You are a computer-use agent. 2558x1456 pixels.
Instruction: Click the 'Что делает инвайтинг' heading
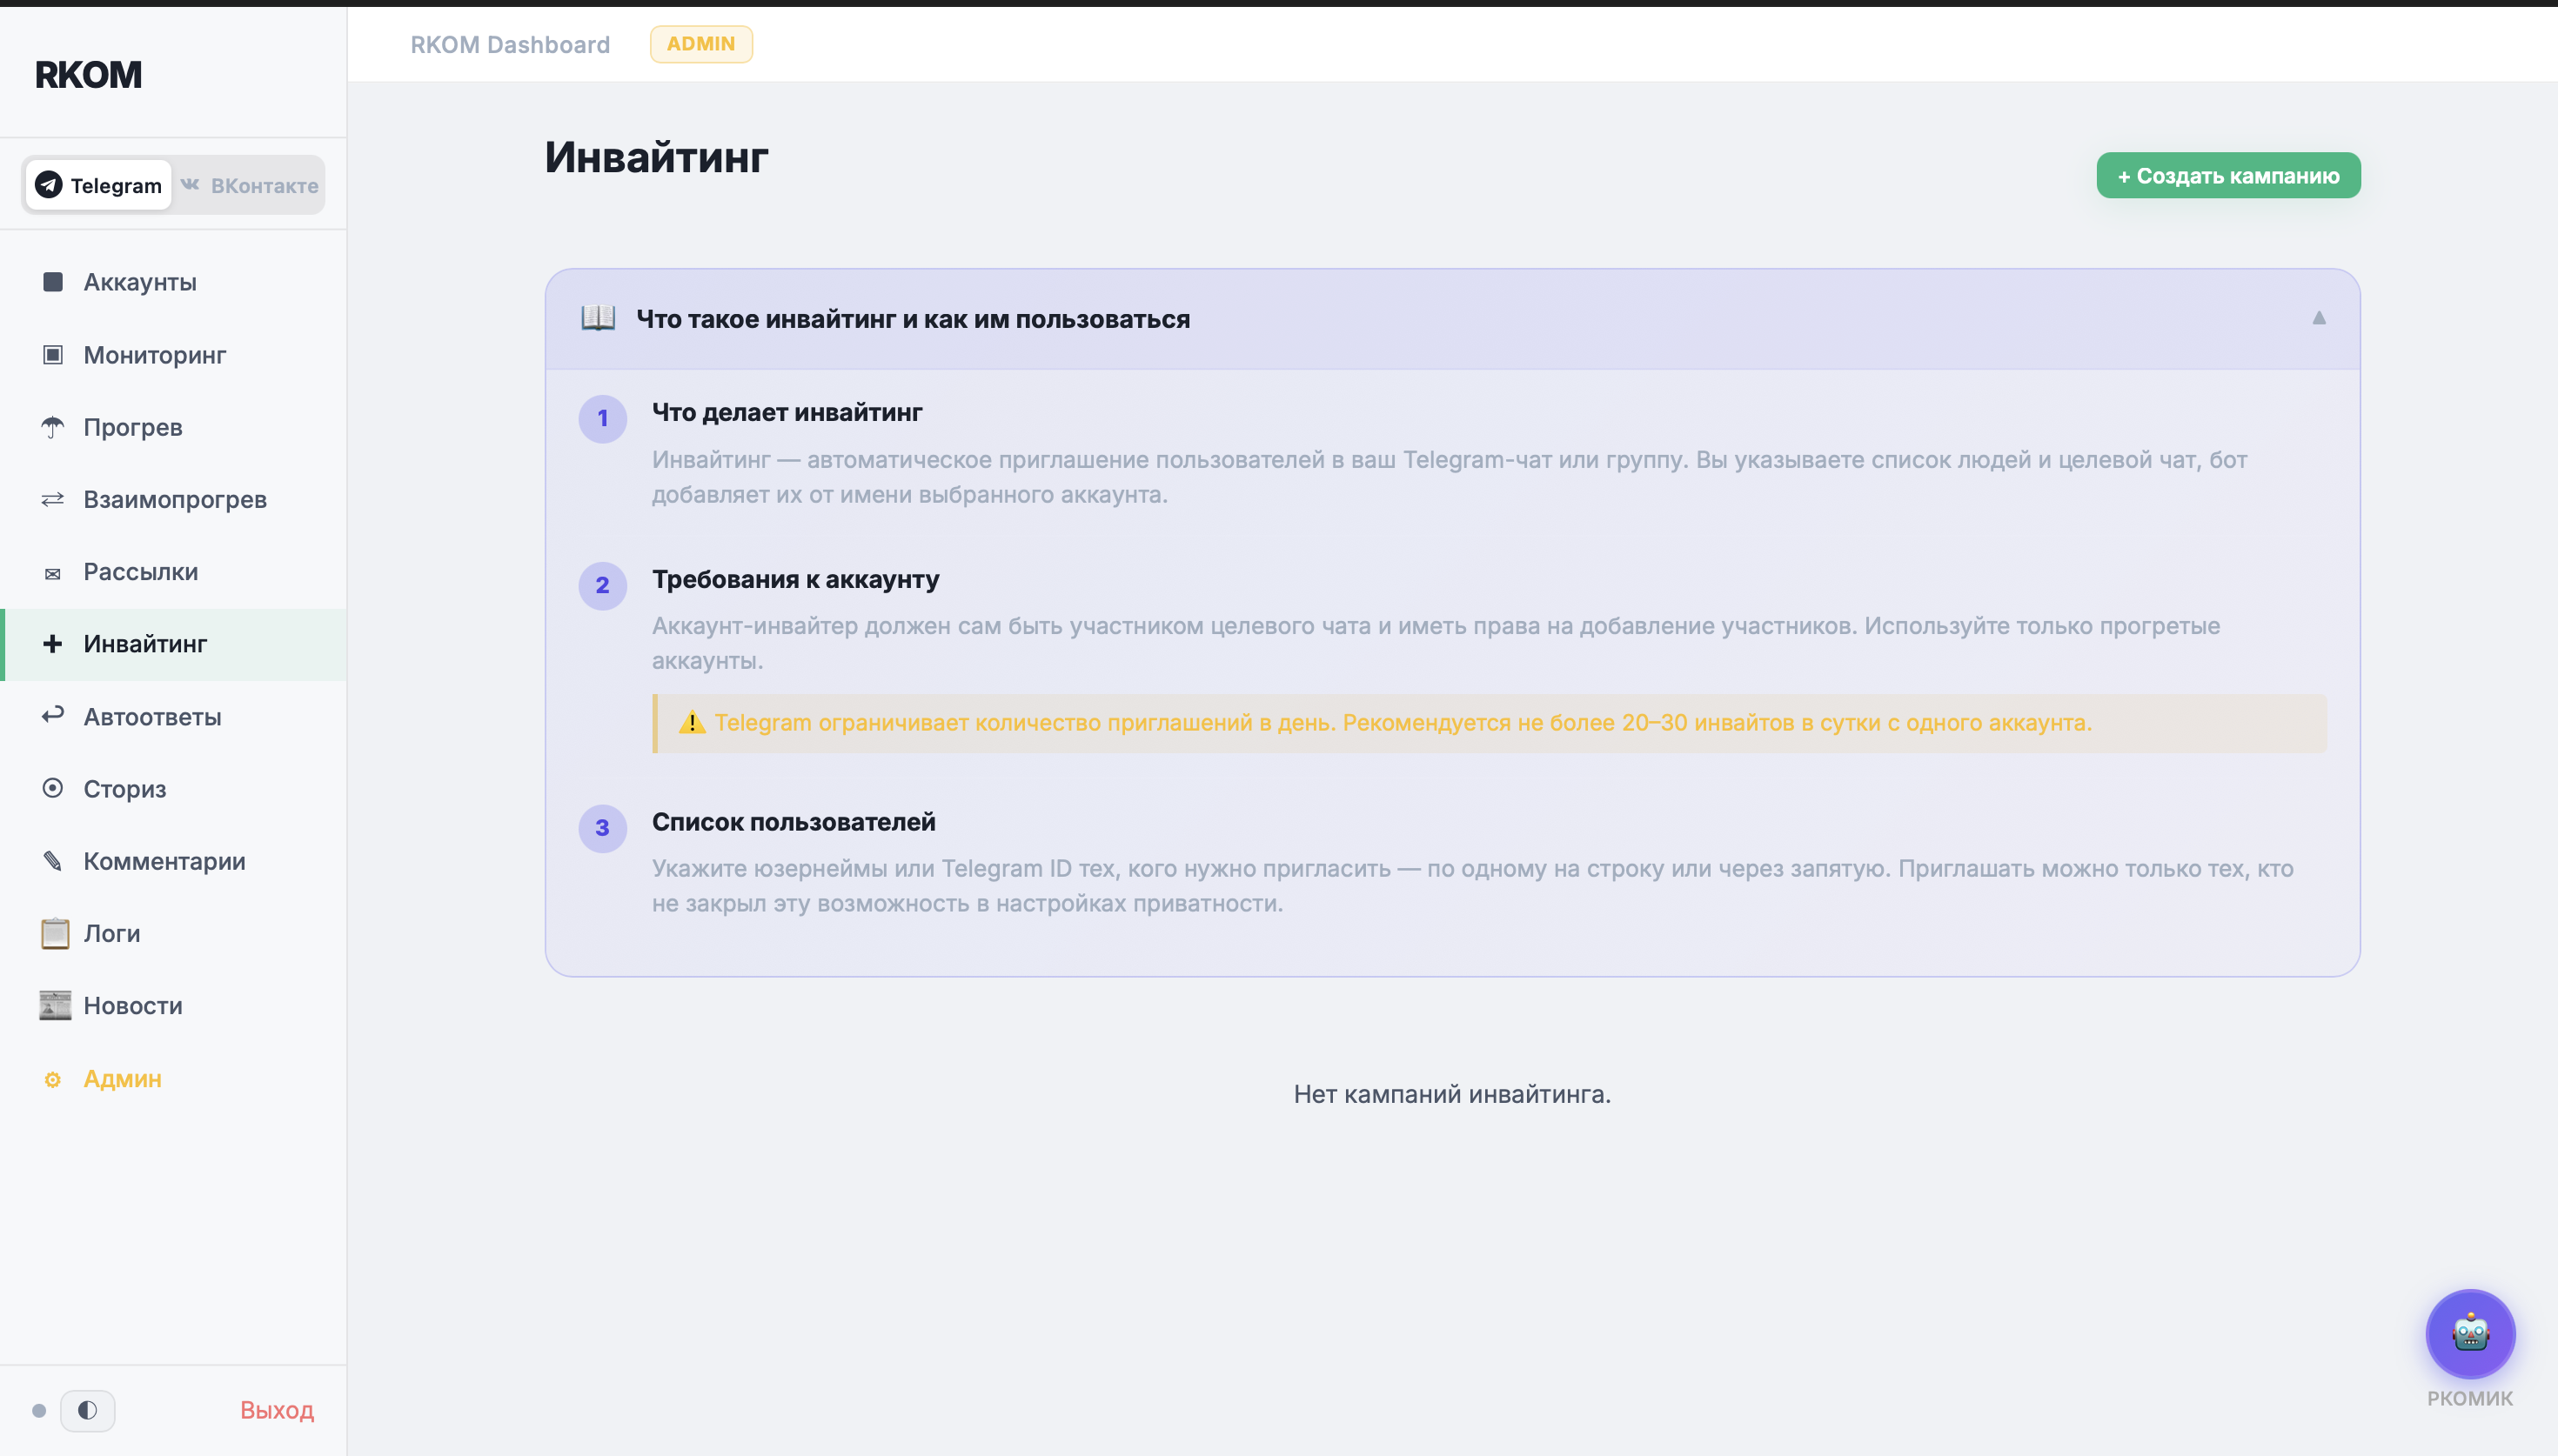[787, 412]
